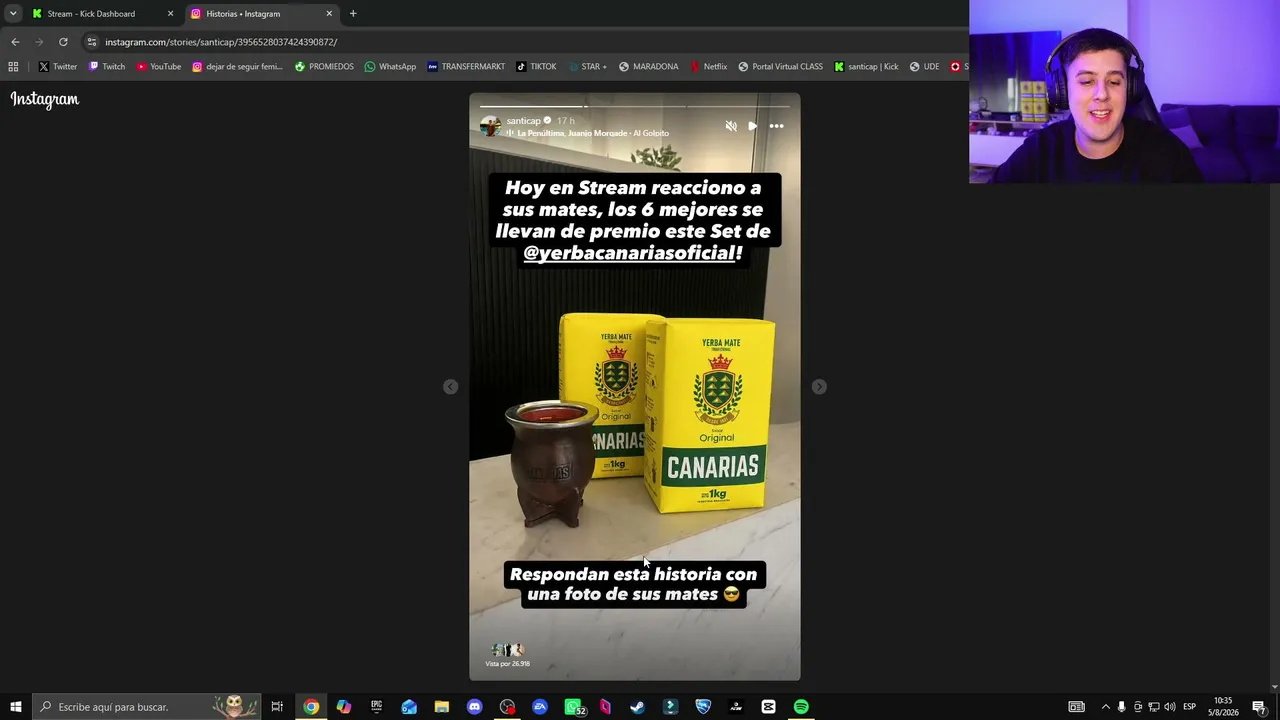Open WhatsApp from the taskbar
The image size is (1280, 720).
tap(573, 707)
